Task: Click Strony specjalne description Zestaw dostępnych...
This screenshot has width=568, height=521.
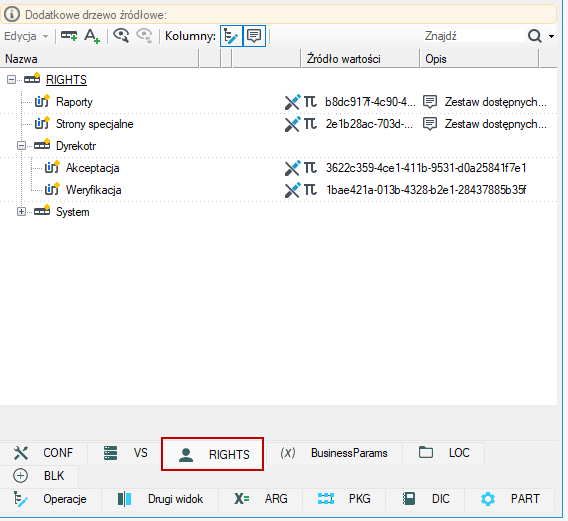Action: (496, 124)
